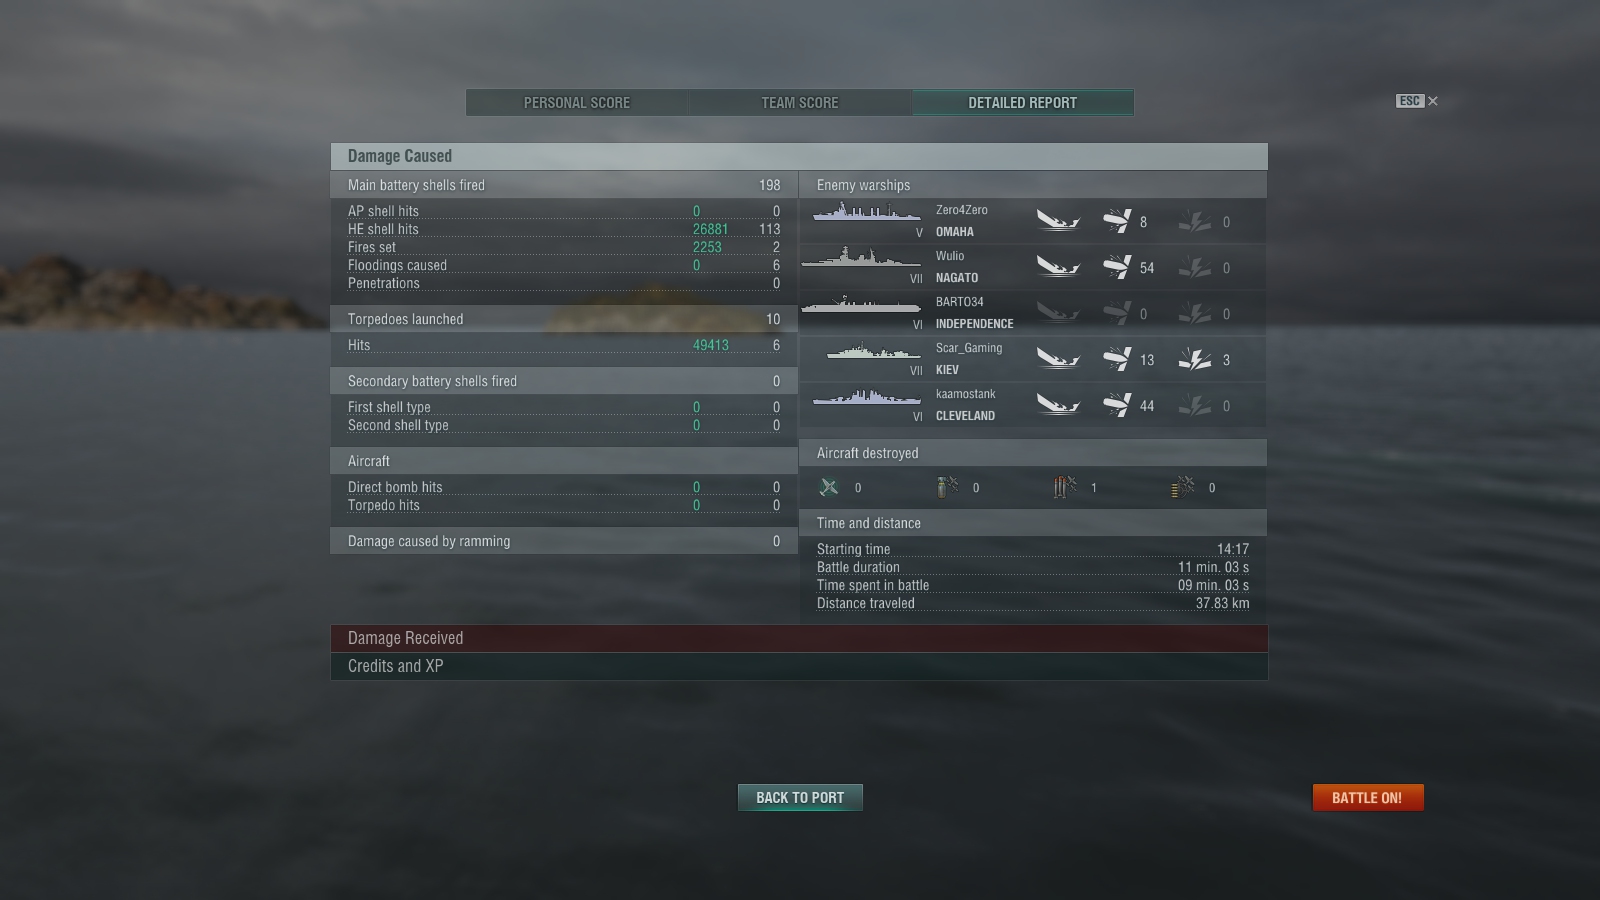Click the Nagato ship silhouette icon

click(861, 257)
